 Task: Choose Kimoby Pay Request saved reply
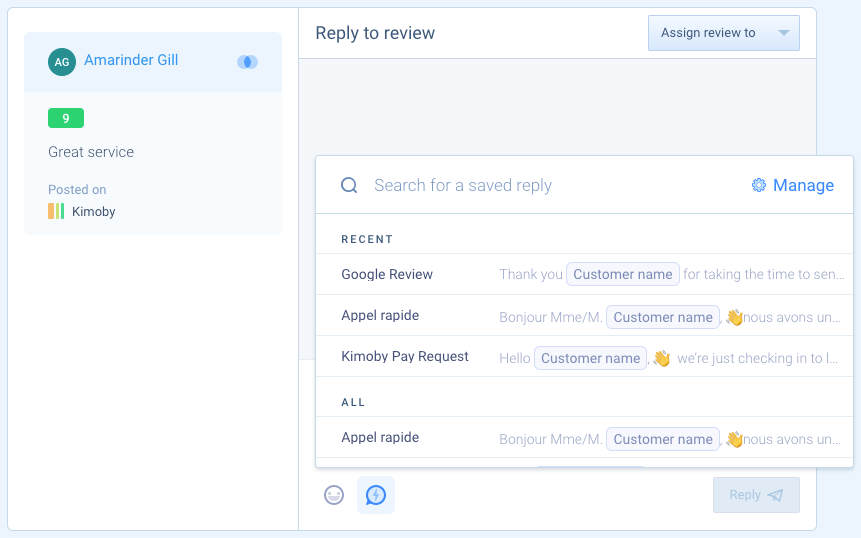pyautogui.click(x=584, y=356)
